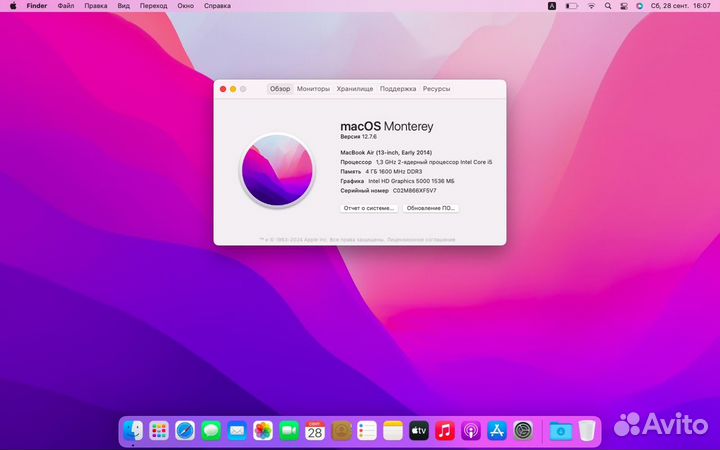Open Control Center in menu bar
This screenshot has height=450, width=720.
point(624,6)
